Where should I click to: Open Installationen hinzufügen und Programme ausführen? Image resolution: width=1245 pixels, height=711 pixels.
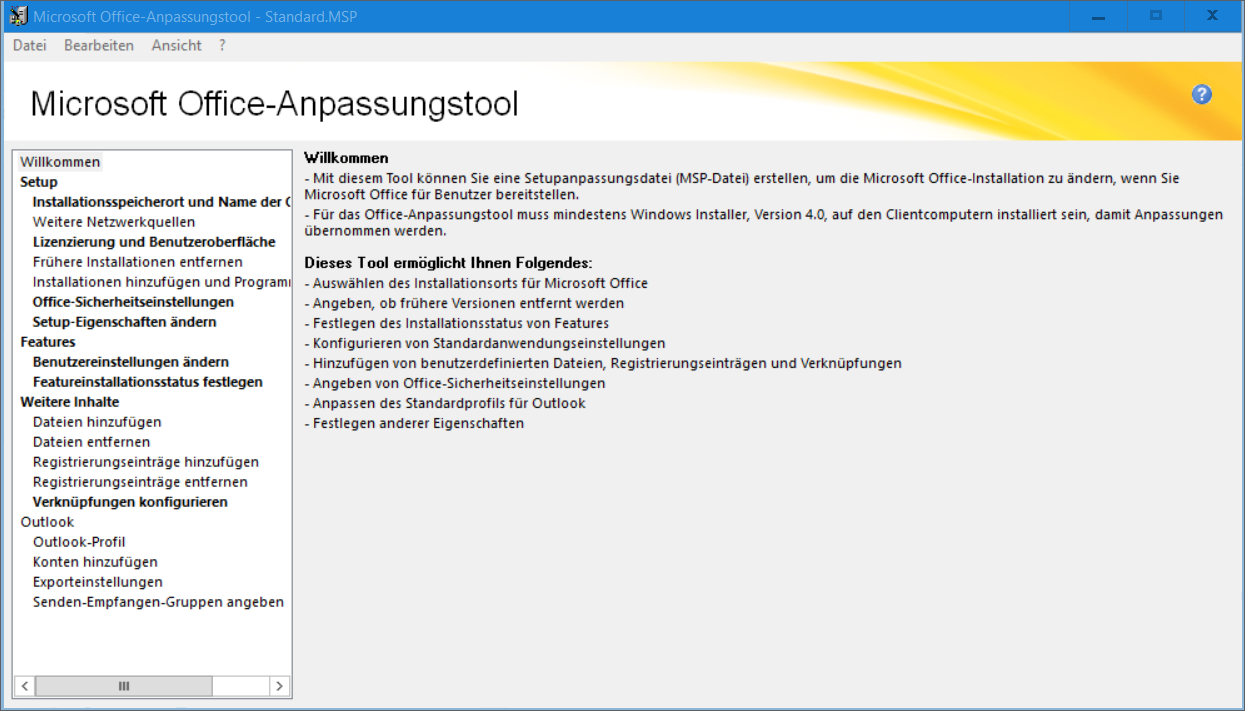[x=162, y=282]
